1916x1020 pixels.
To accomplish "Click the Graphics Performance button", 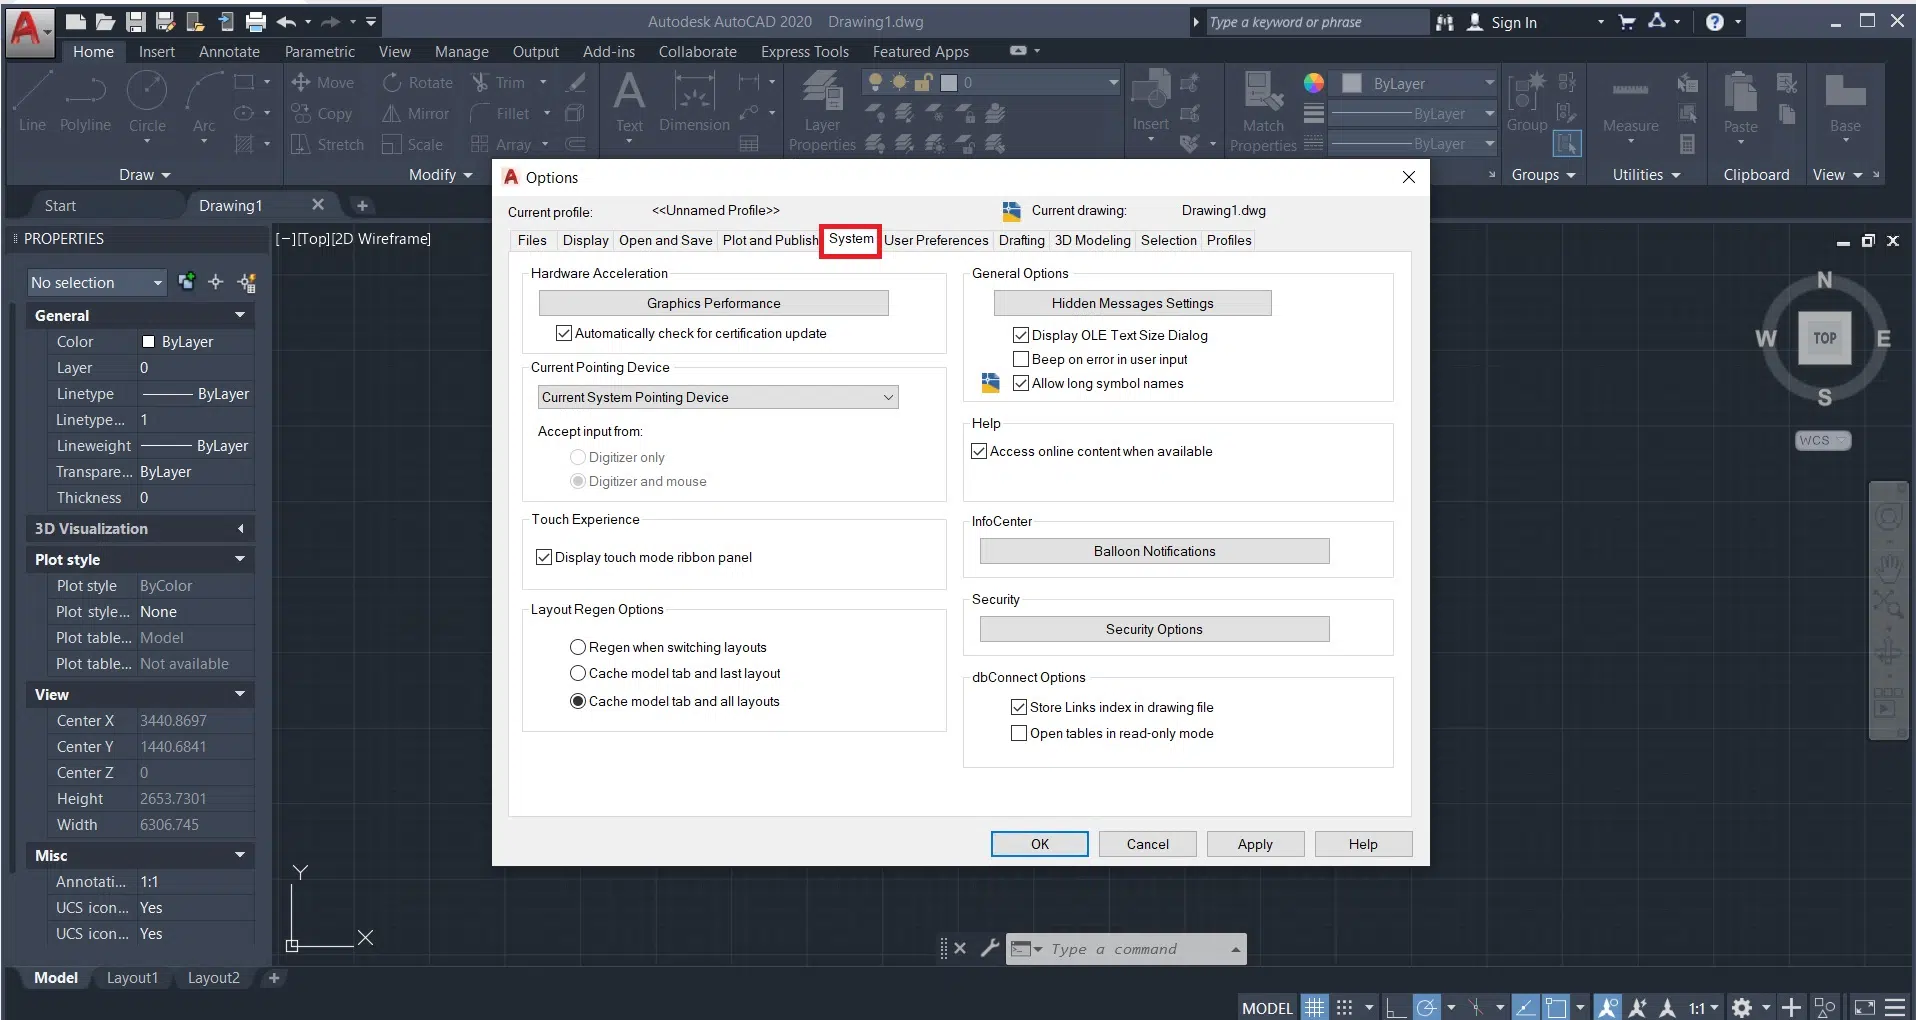I will tap(713, 303).
